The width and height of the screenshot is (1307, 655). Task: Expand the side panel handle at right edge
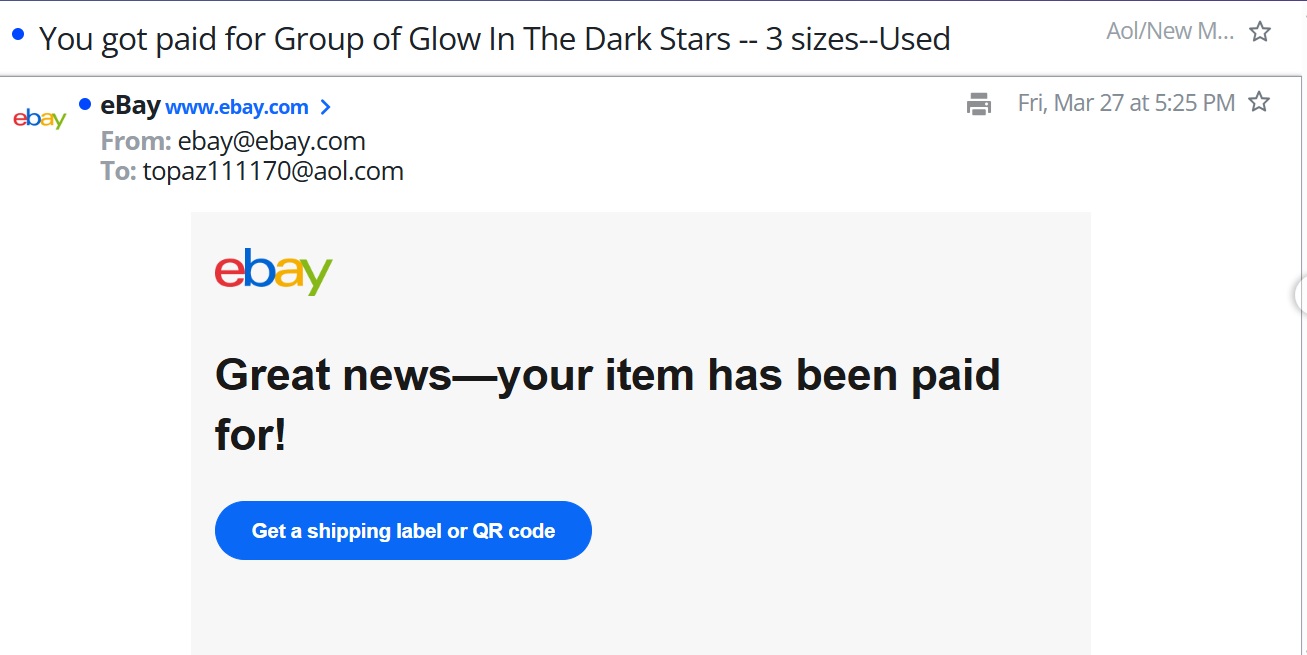click(1300, 293)
